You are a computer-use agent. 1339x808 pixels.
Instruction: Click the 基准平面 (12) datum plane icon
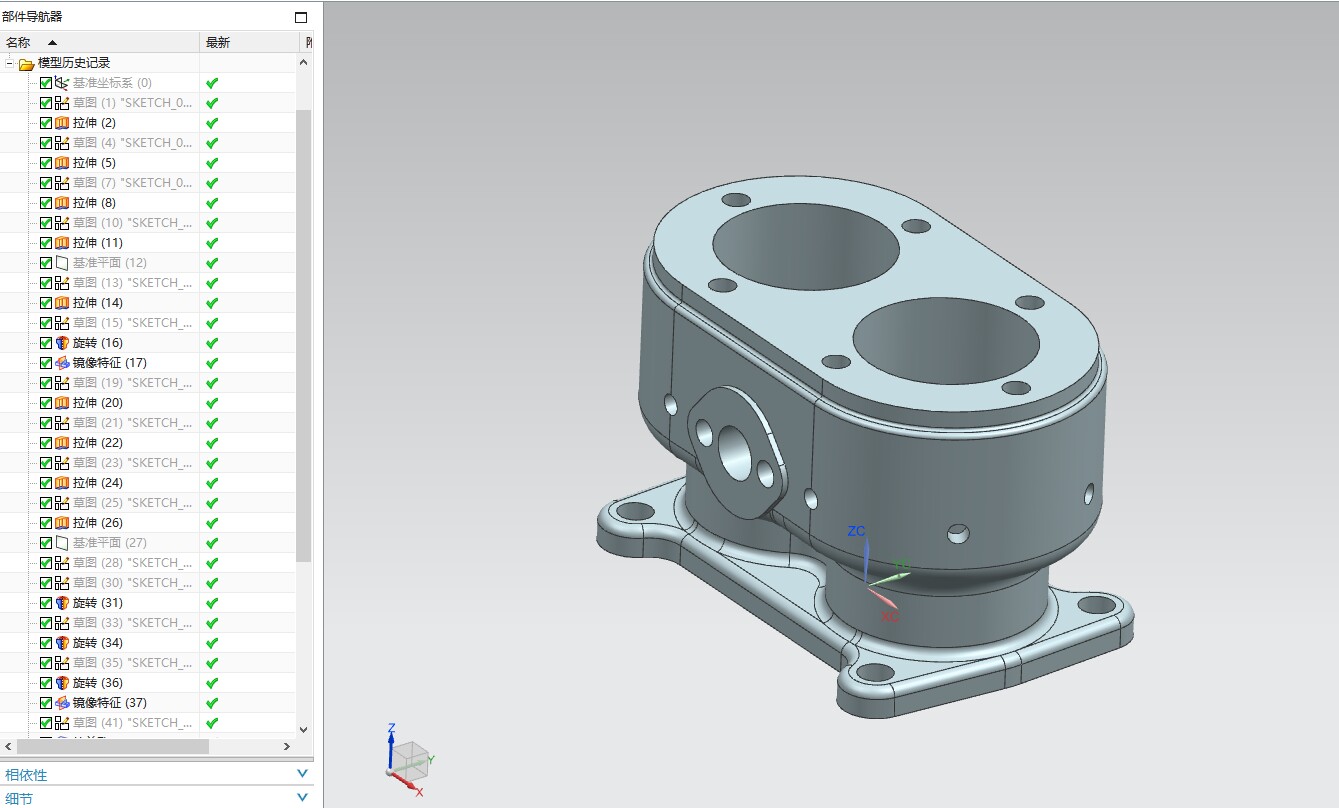pyautogui.click(x=62, y=263)
